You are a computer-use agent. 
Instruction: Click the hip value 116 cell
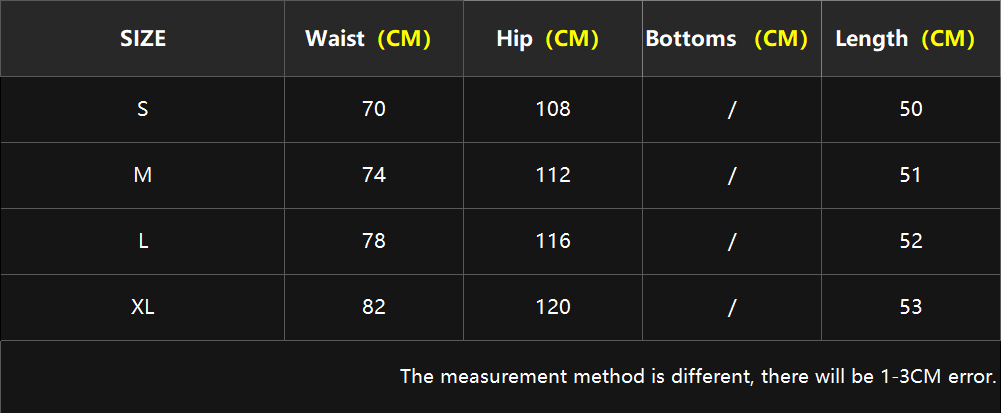[553, 241]
